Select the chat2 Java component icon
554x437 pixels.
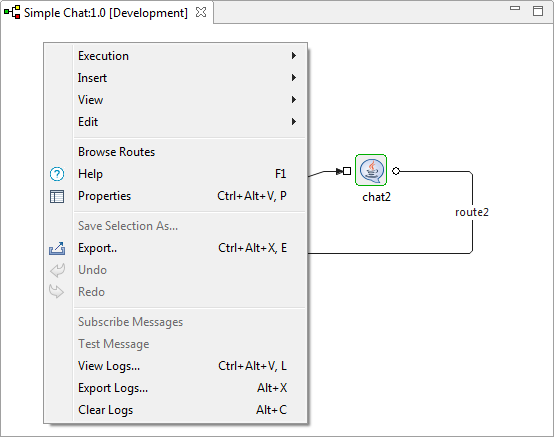click(371, 170)
